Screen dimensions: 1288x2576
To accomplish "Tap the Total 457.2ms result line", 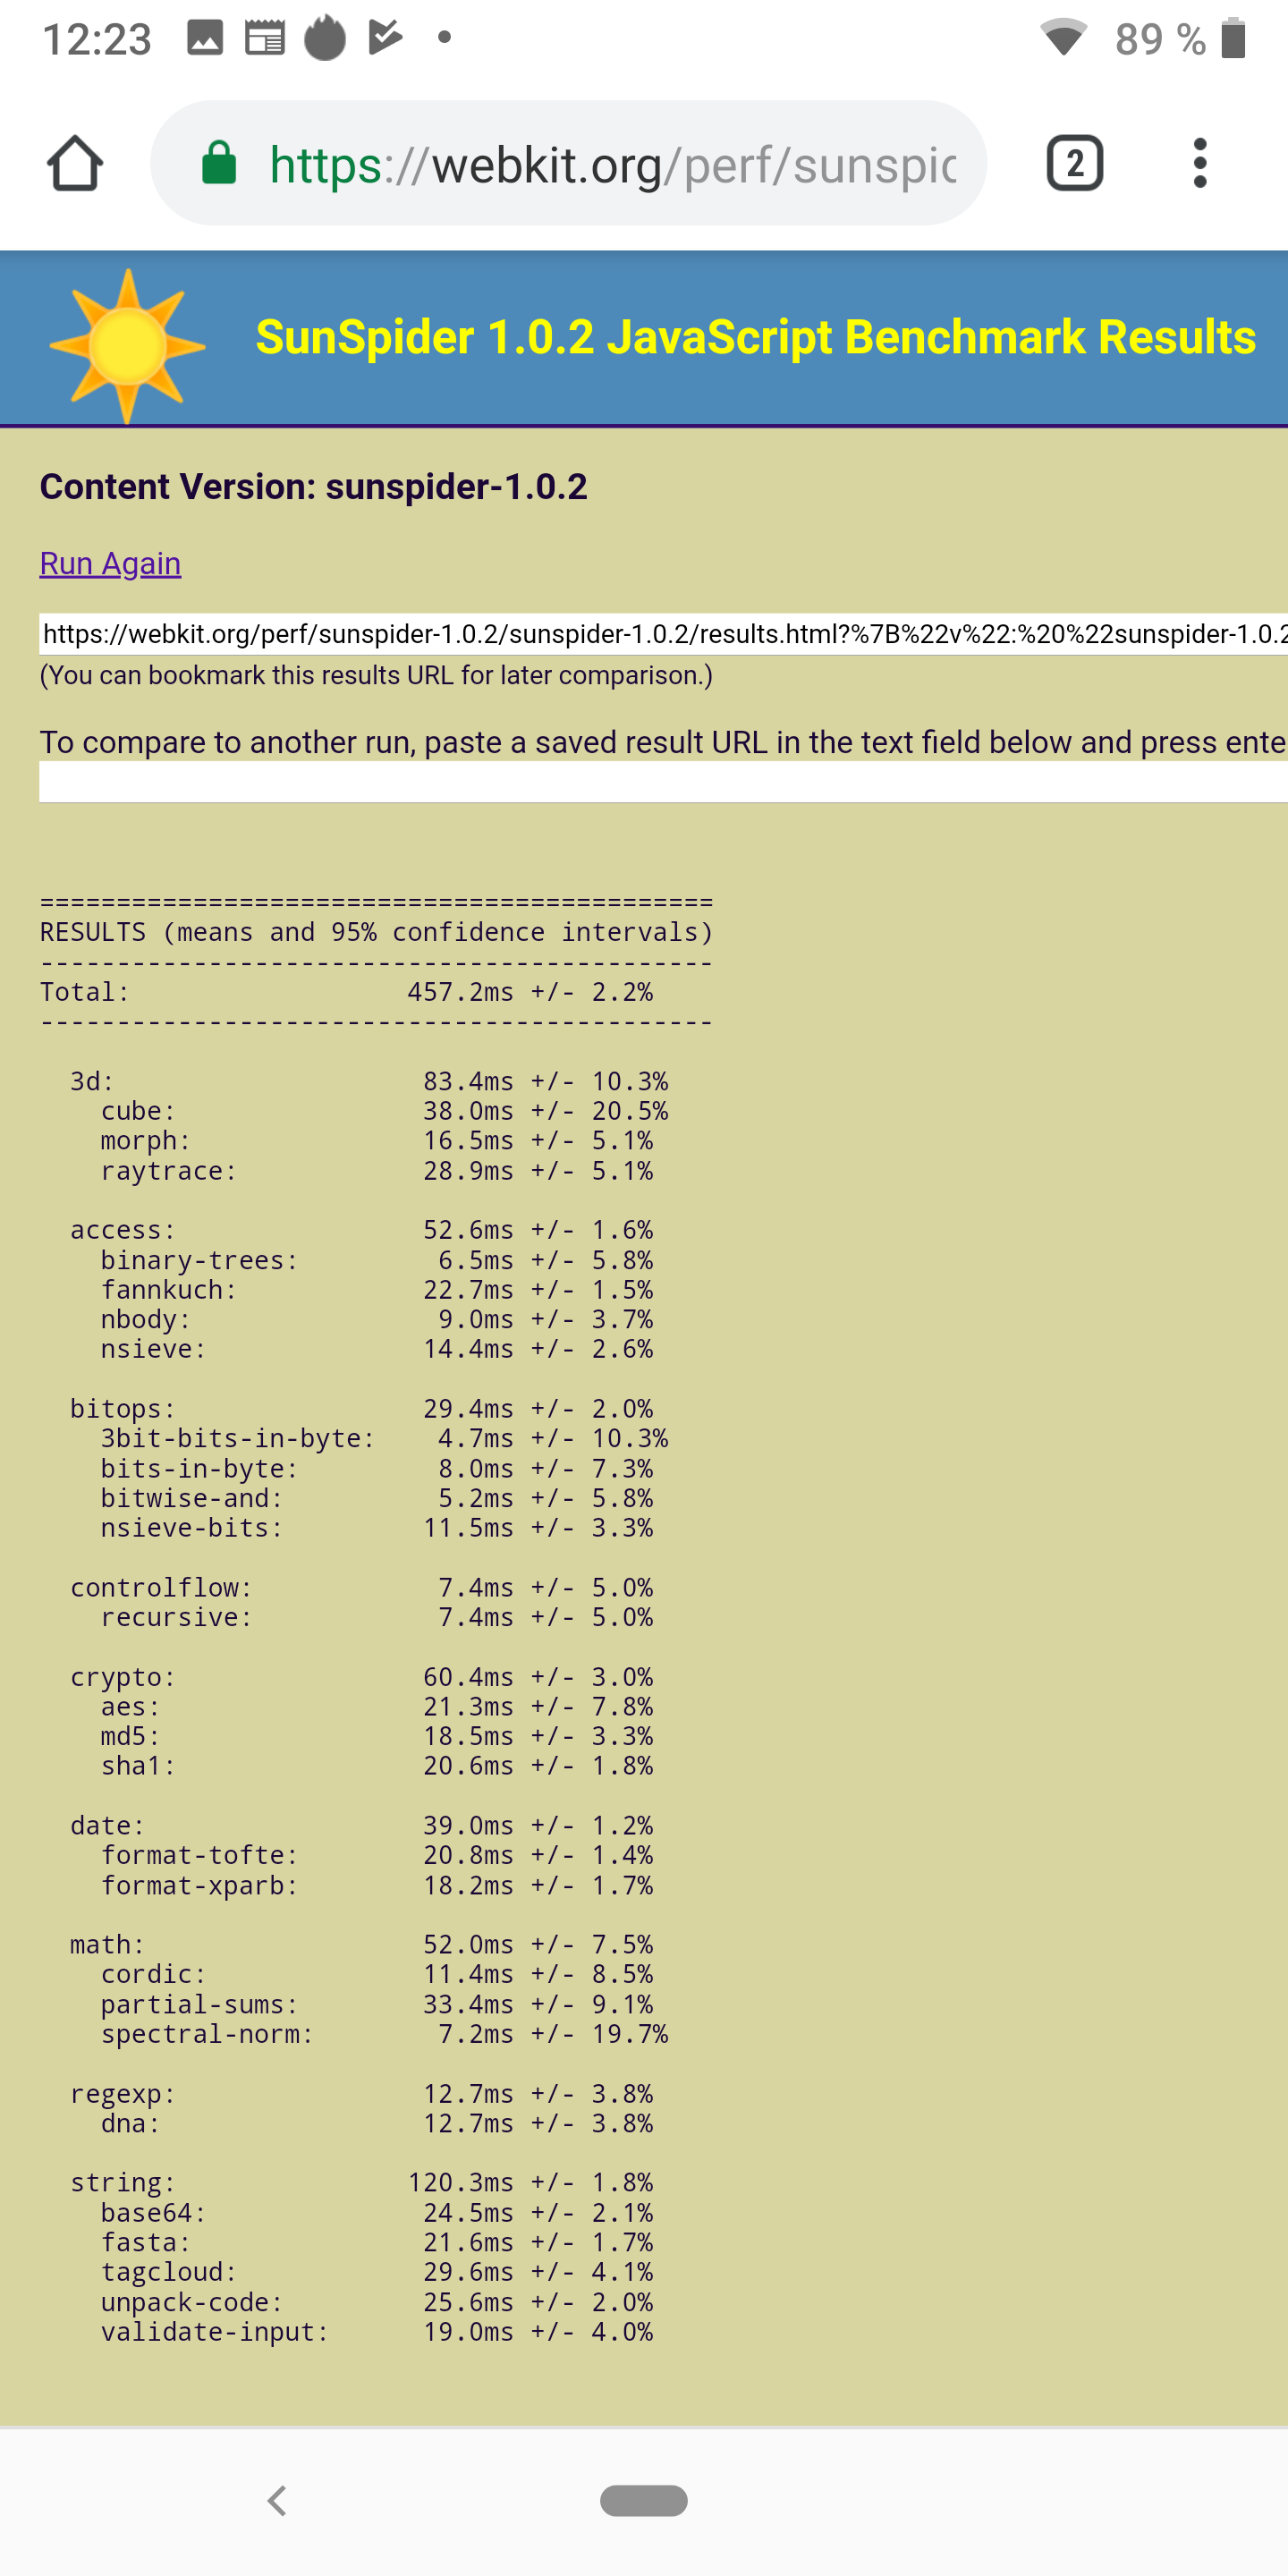I will pyautogui.click(x=346, y=992).
